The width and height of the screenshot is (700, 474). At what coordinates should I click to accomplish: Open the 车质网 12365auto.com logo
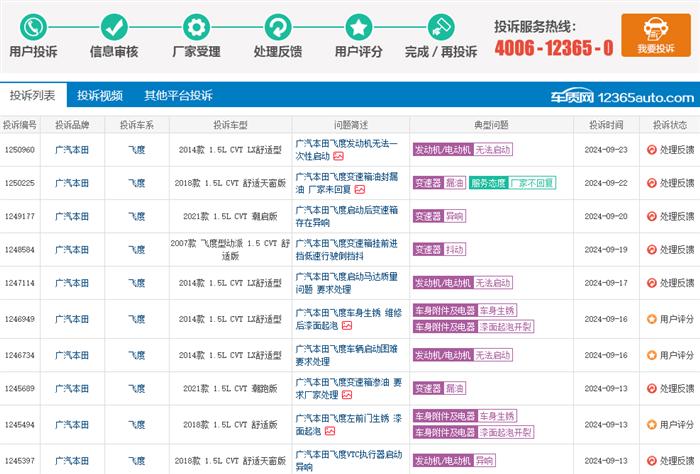click(622, 96)
